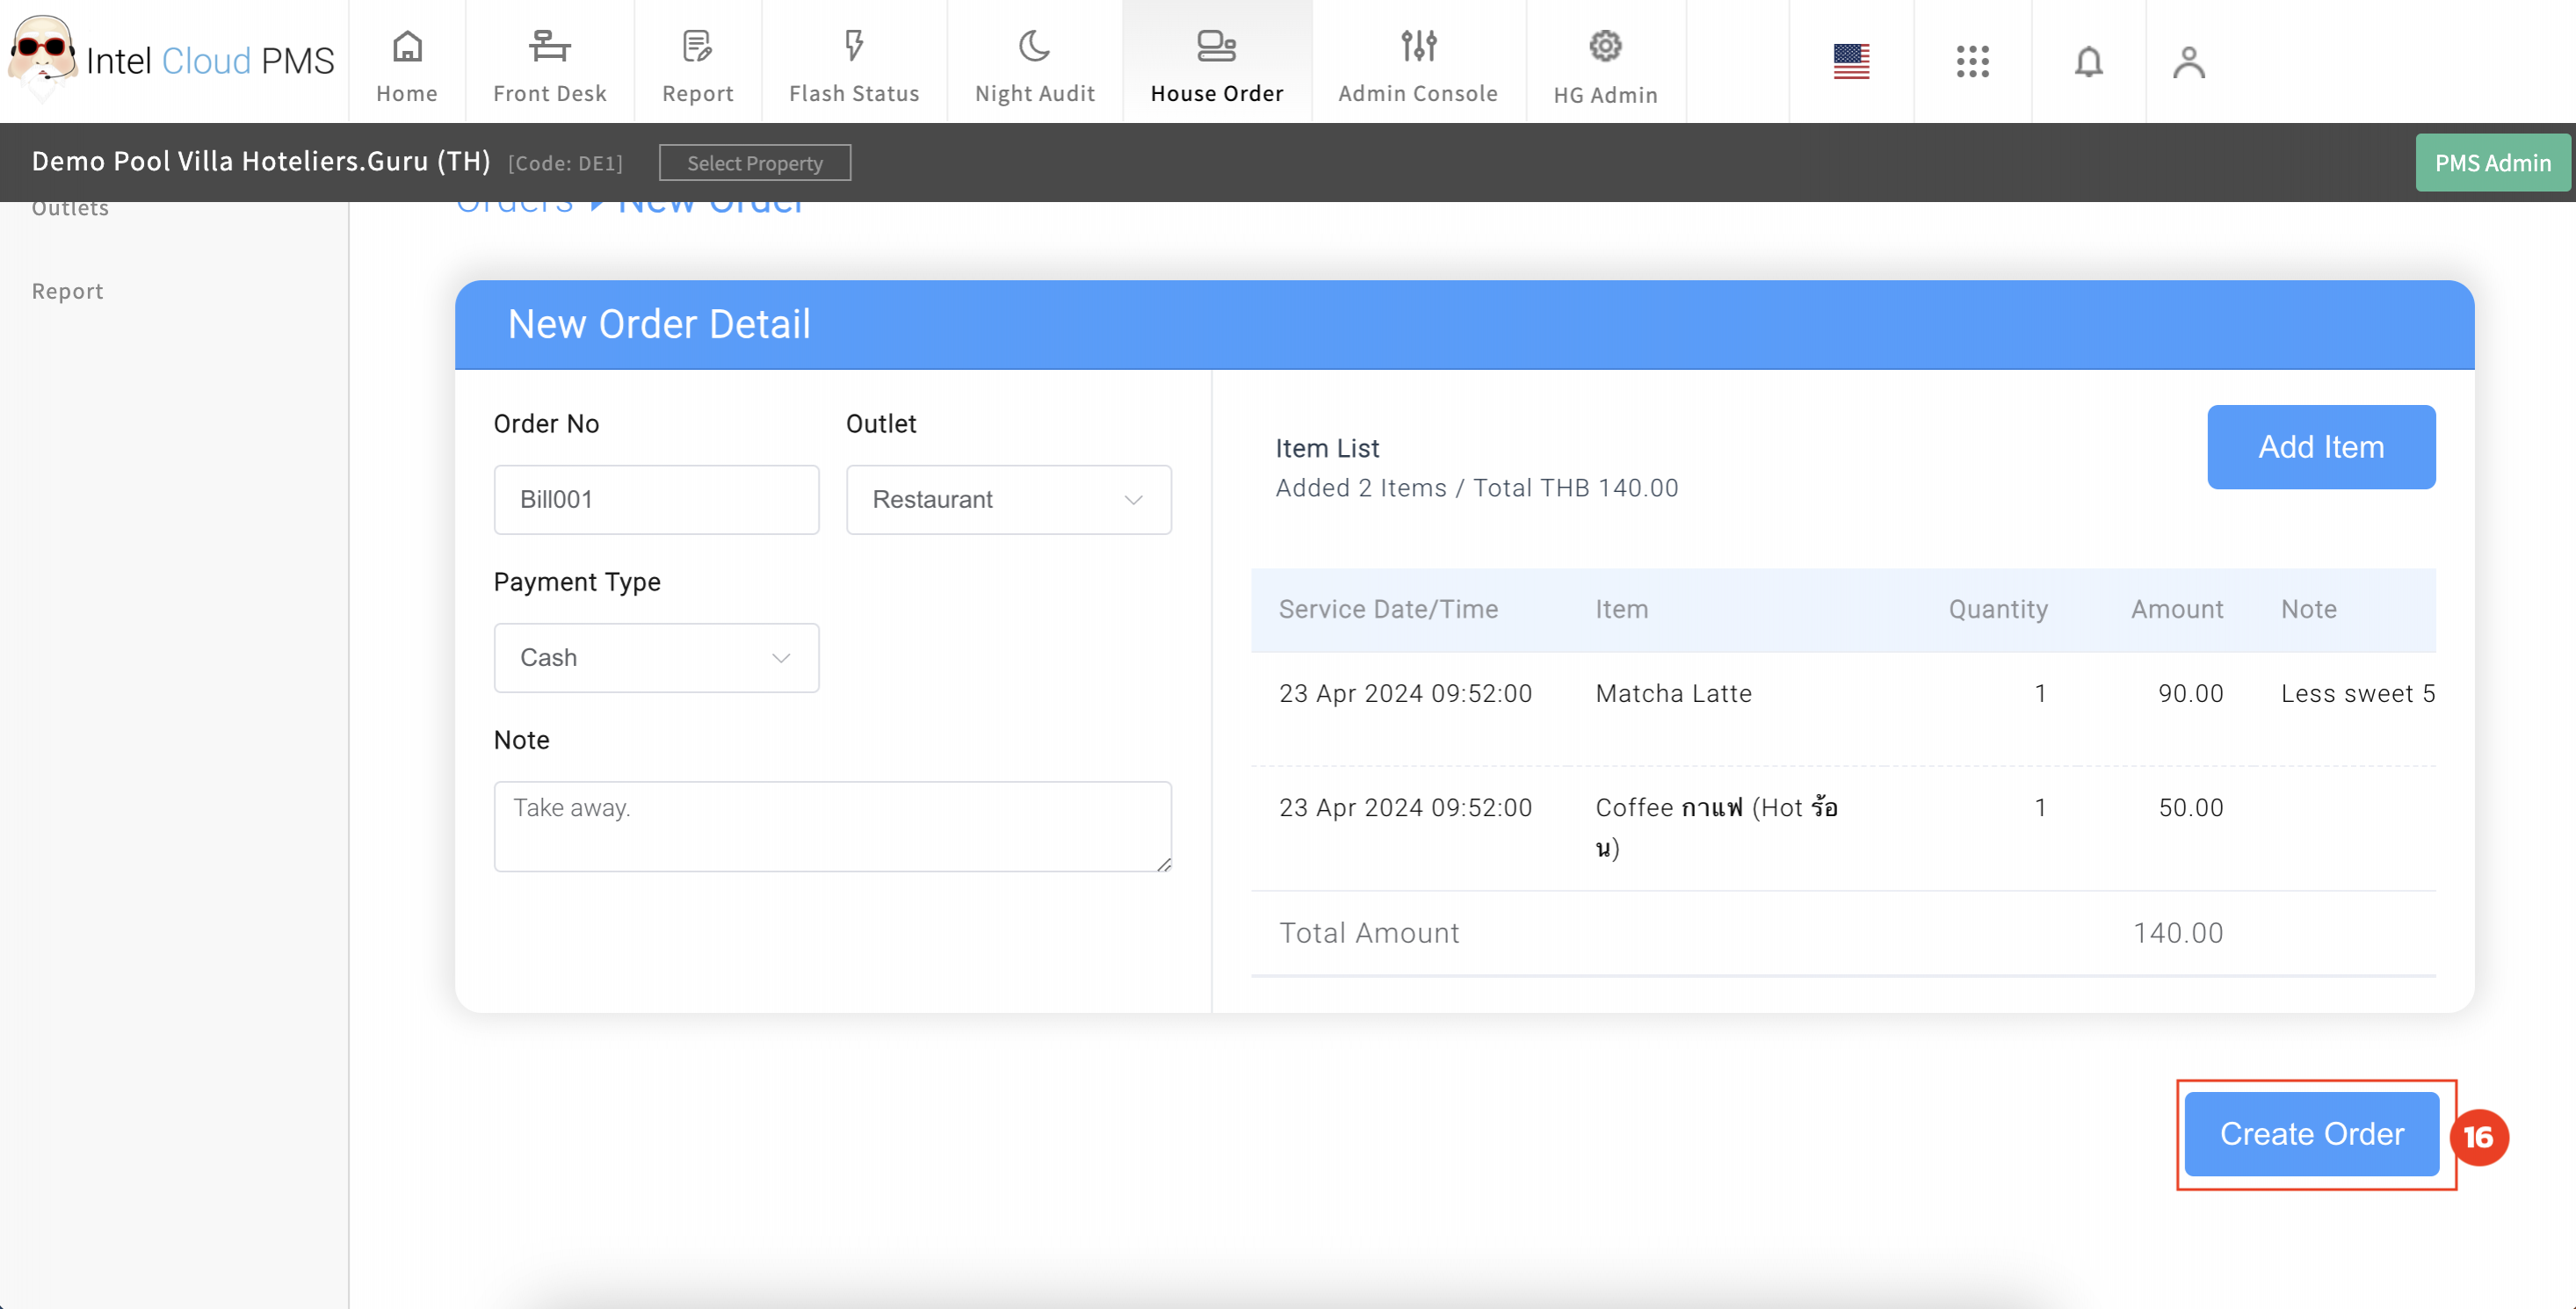The height and width of the screenshot is (1309, 2576).
Task: Open Report in the left sidebar
Action: (x=67, y=291)
